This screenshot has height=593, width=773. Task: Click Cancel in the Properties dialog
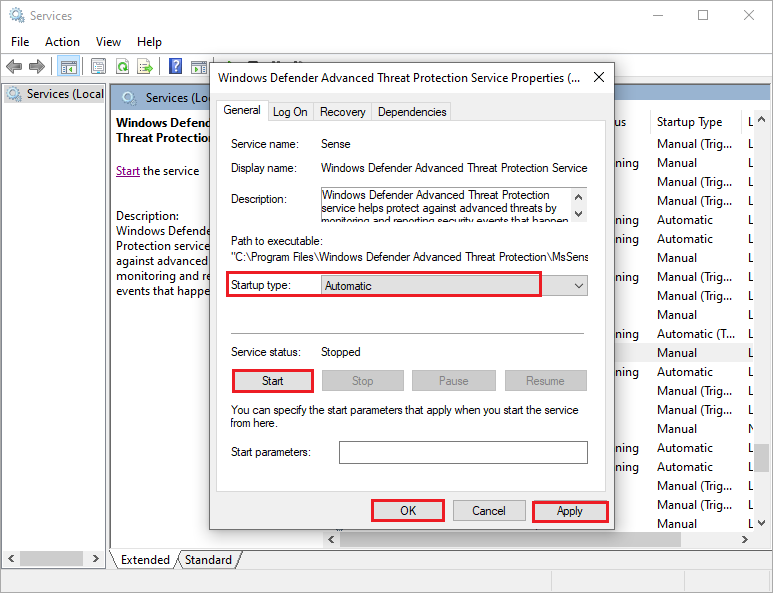(489, 511)
